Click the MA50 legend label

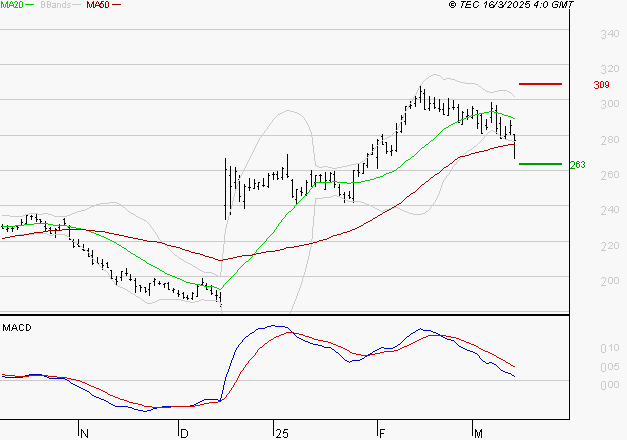[98, 5]
